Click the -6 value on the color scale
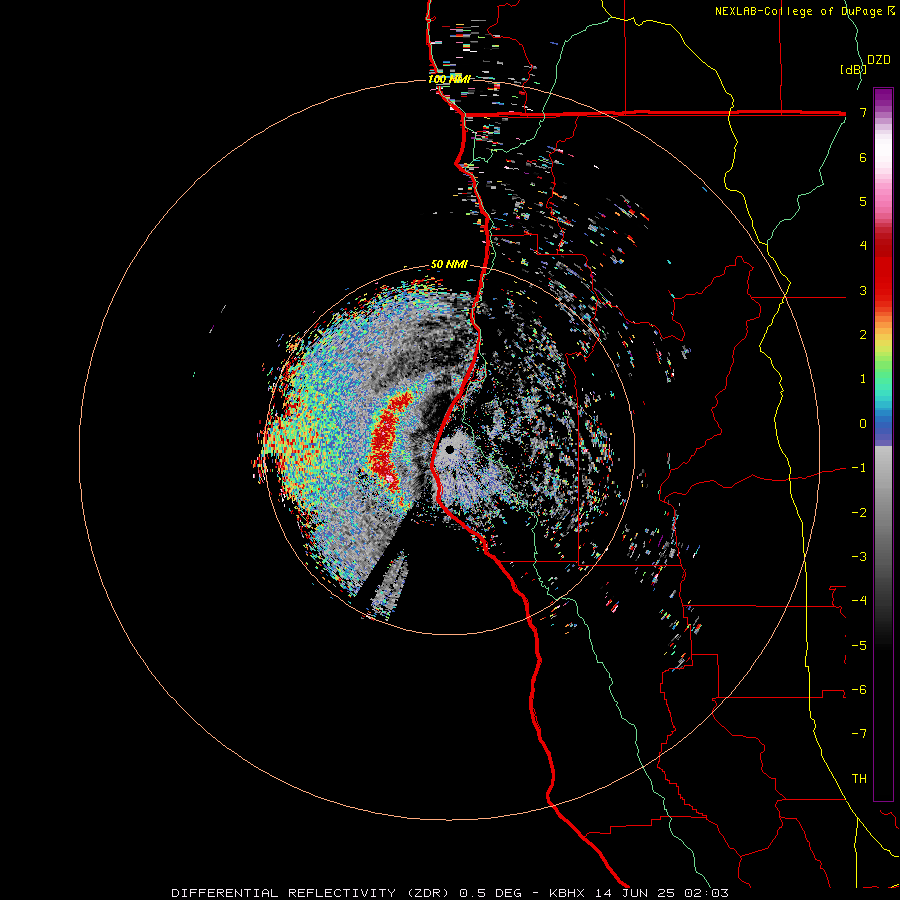Viewport: 900px width, 900px height. pos(859,690)
